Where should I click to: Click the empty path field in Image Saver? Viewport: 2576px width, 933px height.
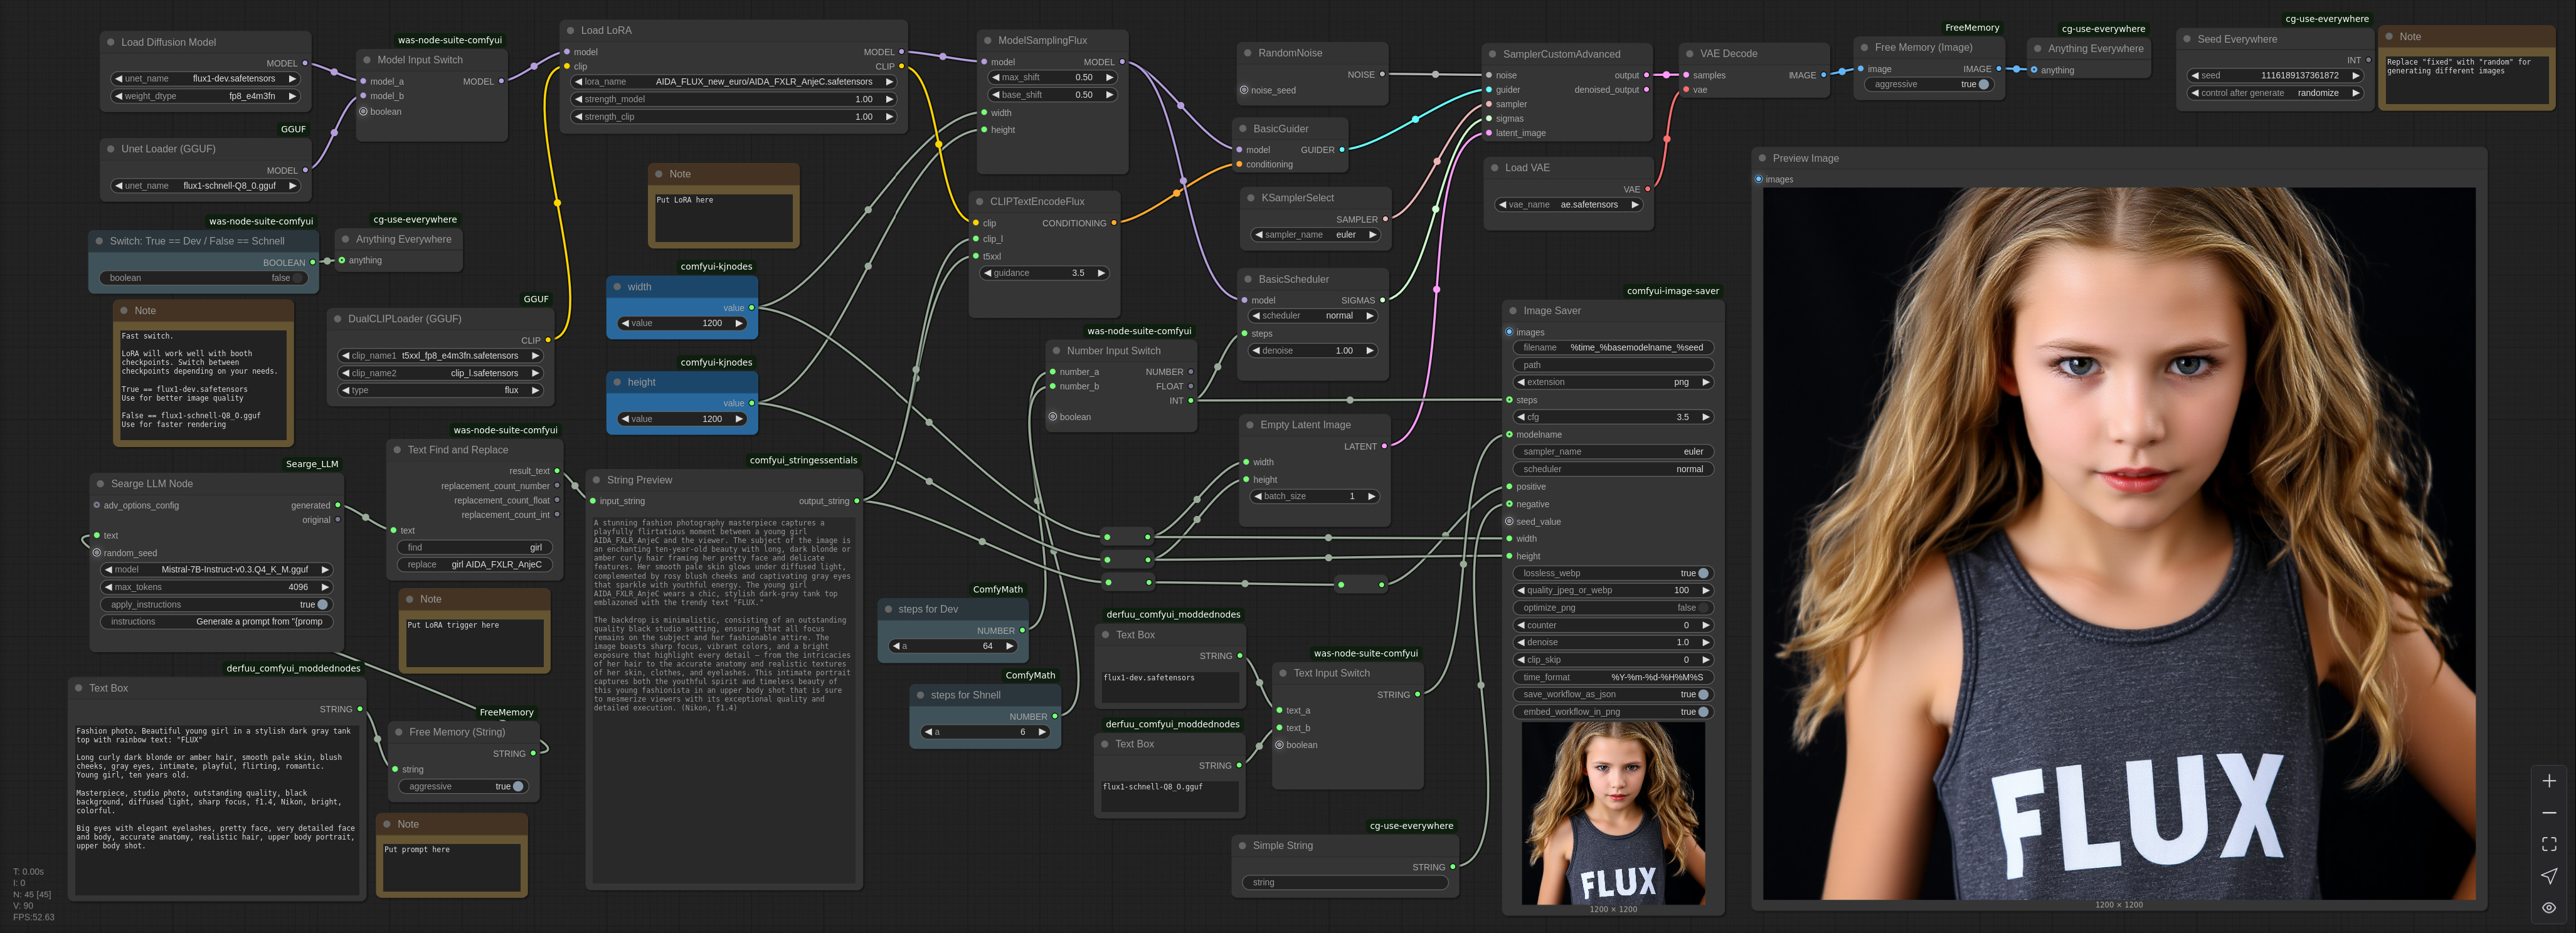(x=1613, y=366)
